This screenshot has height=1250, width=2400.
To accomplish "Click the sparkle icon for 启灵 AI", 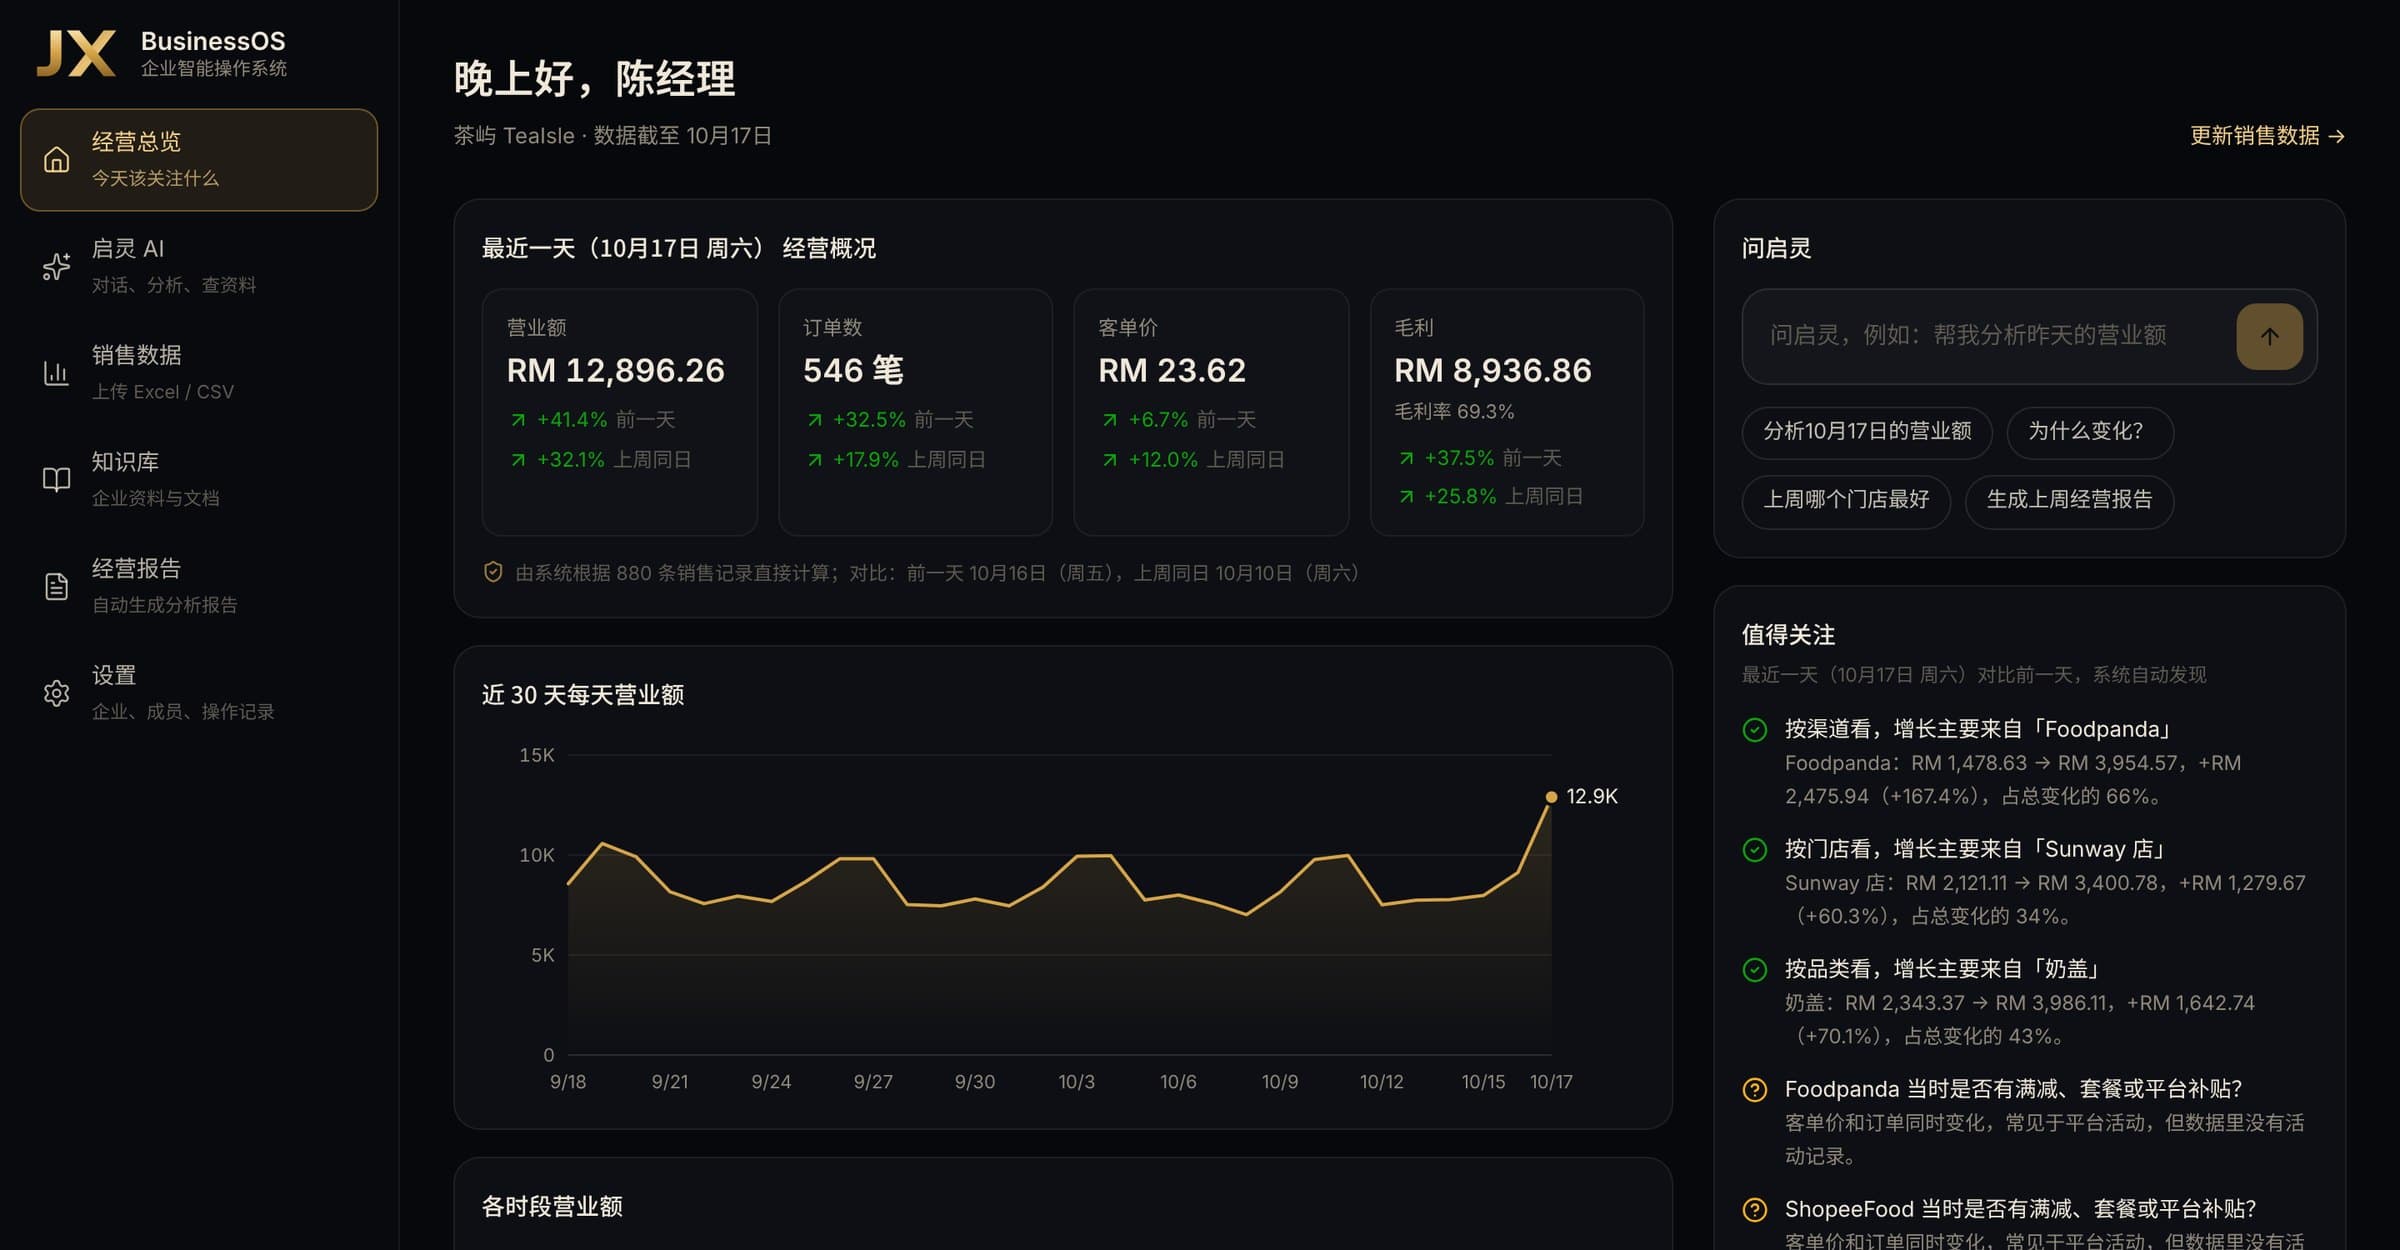I will [57, 266].
